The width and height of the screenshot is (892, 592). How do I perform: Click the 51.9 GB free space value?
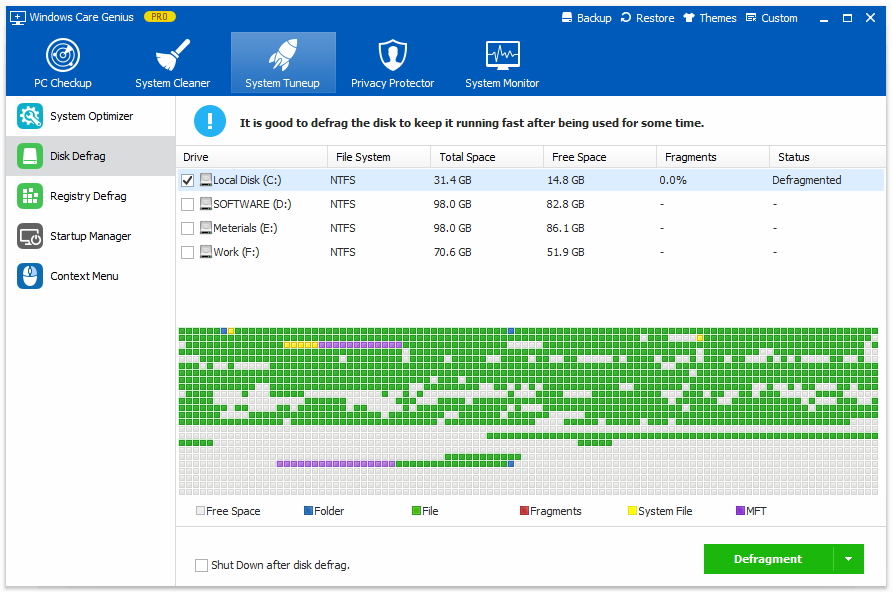[x=565, y=252]
